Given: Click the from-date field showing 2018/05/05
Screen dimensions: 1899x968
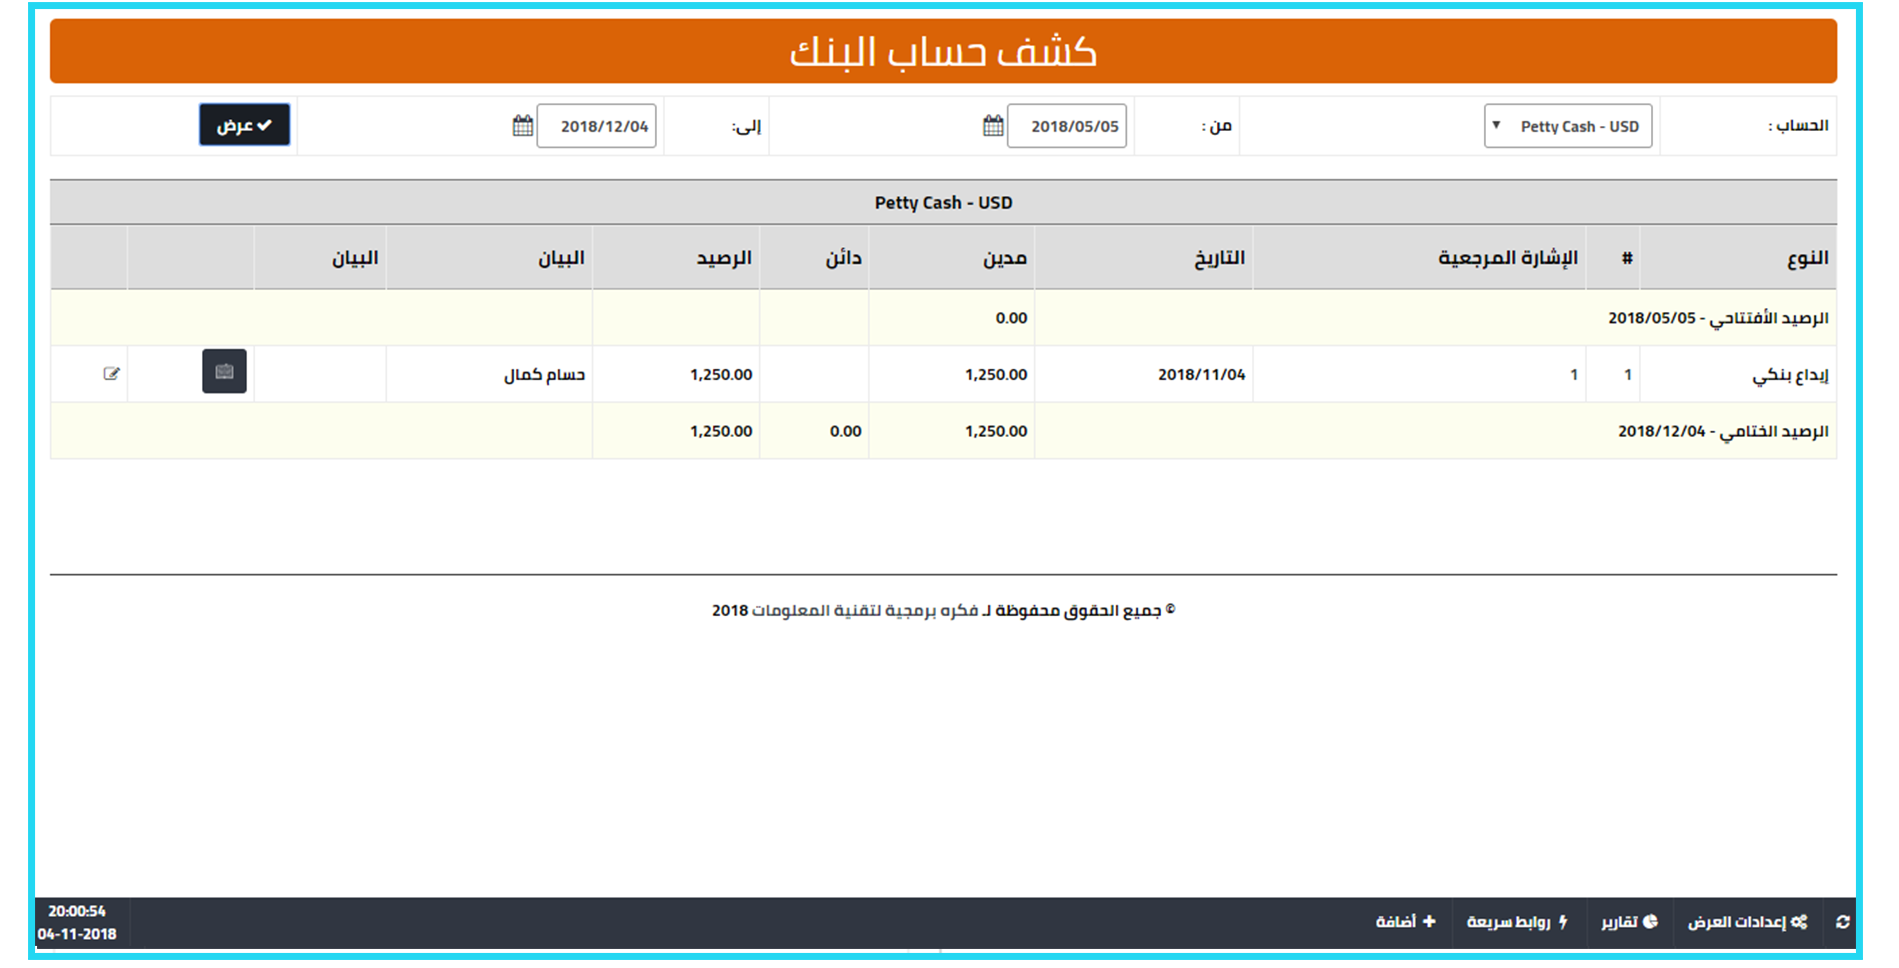Looking at the screenshot, I should (1066, 126).
